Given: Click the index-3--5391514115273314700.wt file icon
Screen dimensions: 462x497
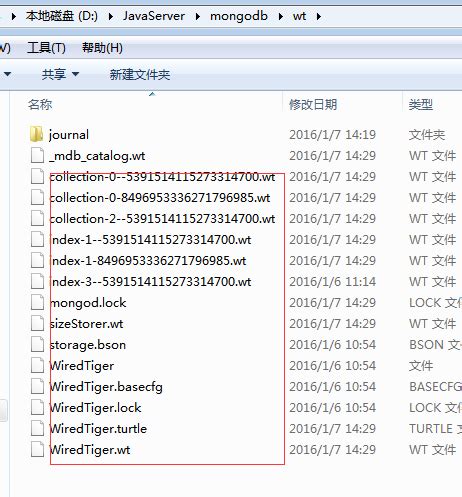Looking at the screenshot, I should pos(37,281).
